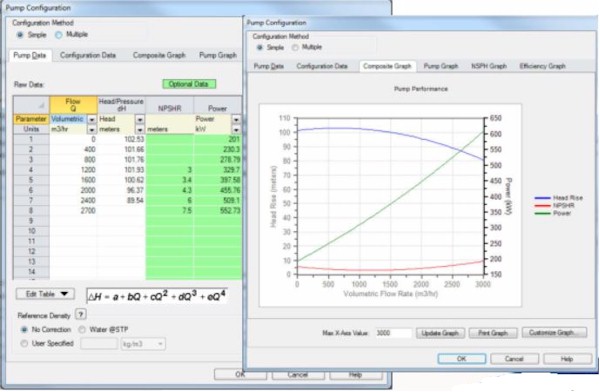Select flow value 2700 in row 8
600x392 pixels.
73,211
